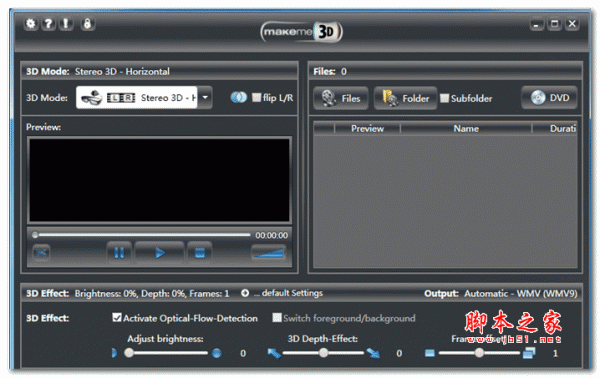The width and height of the screenshot is (600, 378).
Task: Play the preview video
Action: tap(160, 253)
